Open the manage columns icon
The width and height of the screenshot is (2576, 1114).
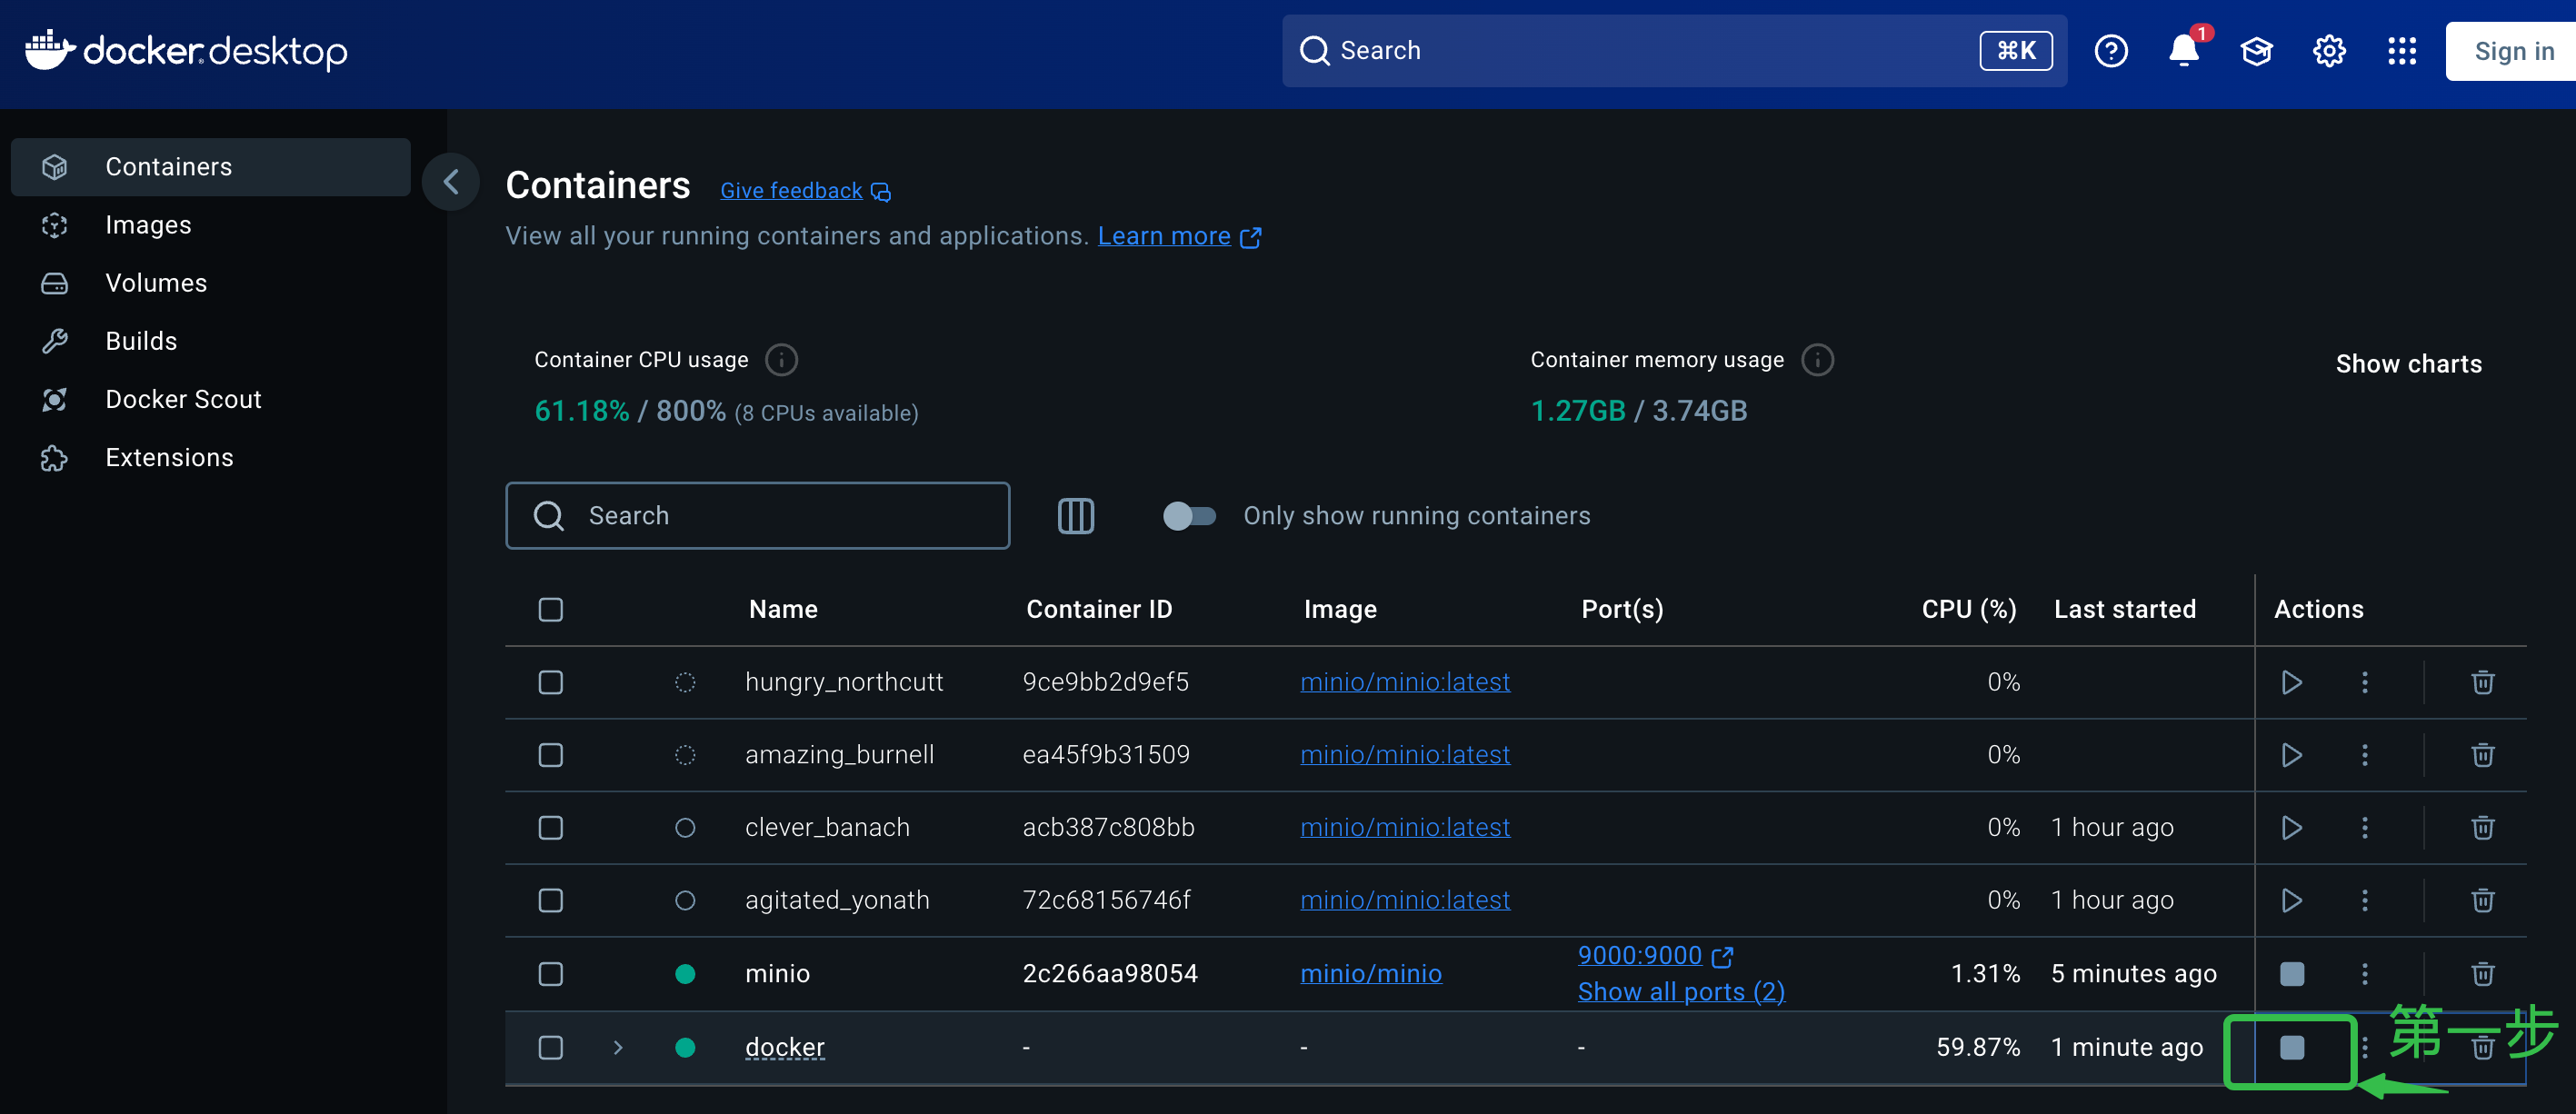click(1075, 516)
